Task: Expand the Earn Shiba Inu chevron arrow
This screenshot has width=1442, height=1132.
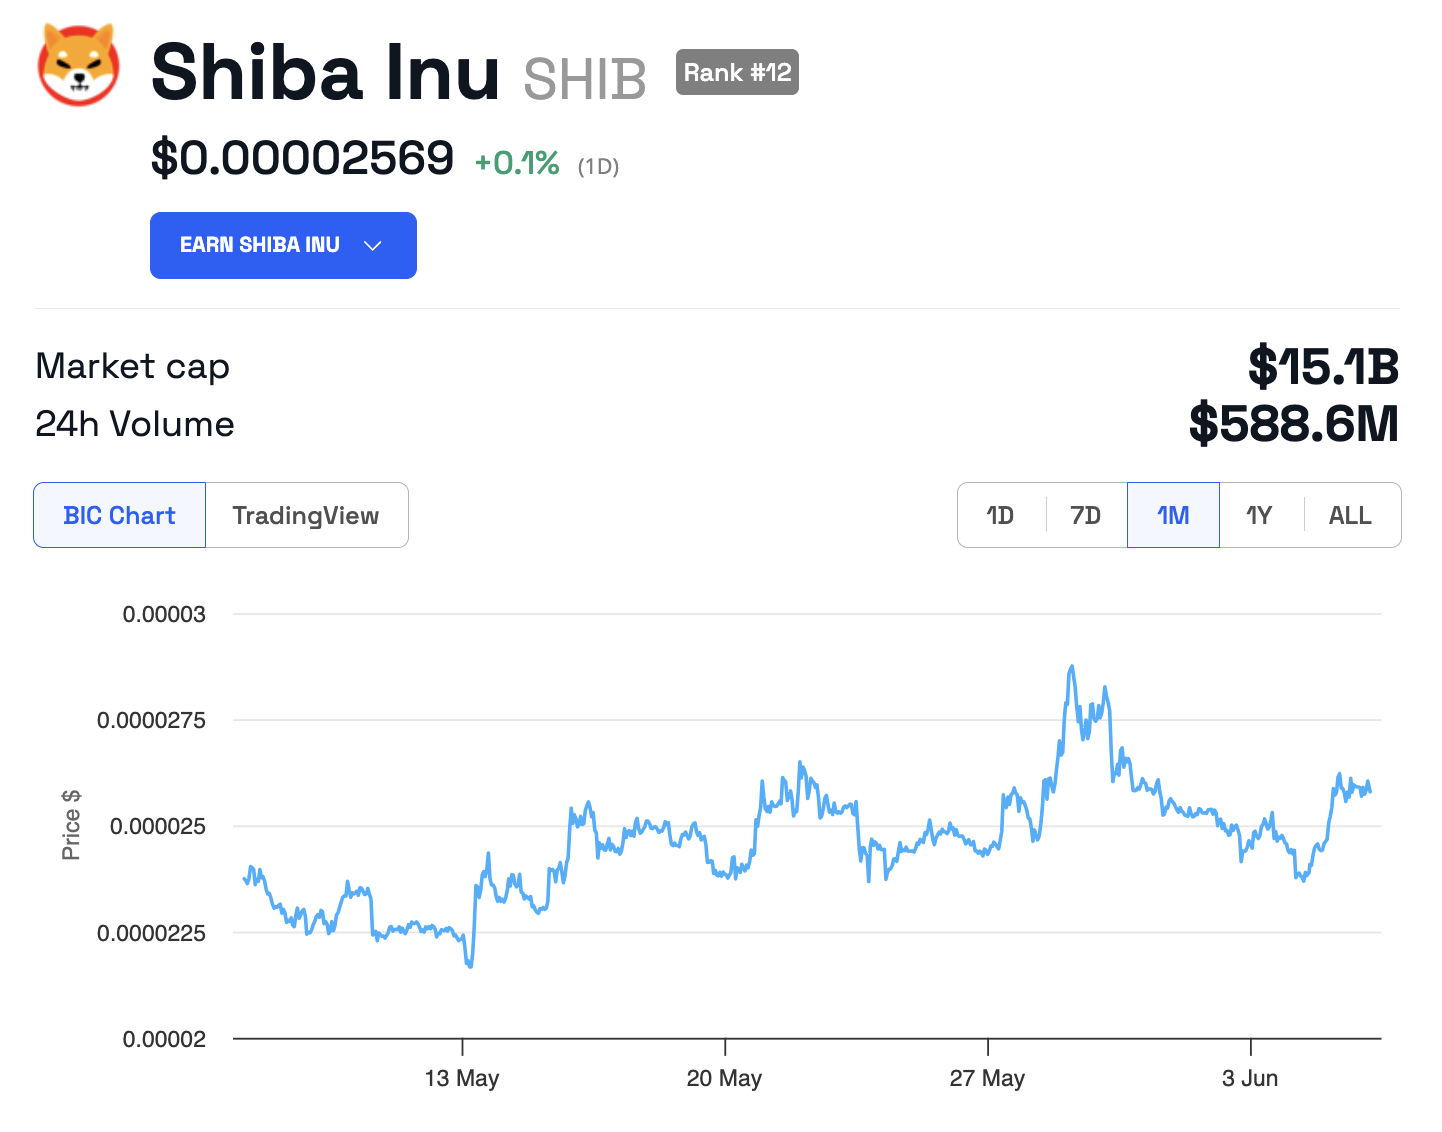Action: point(373,246)
